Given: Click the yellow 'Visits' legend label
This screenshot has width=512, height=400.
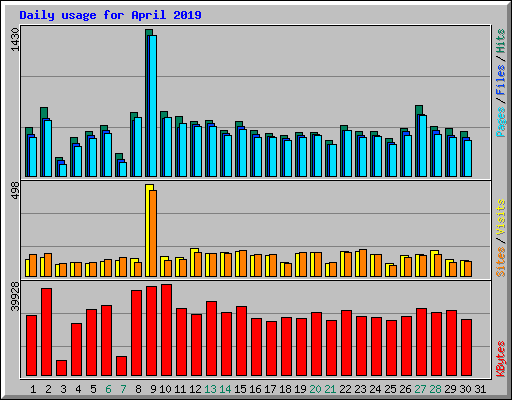Looking at the screenshot, I should click(500, 217).
